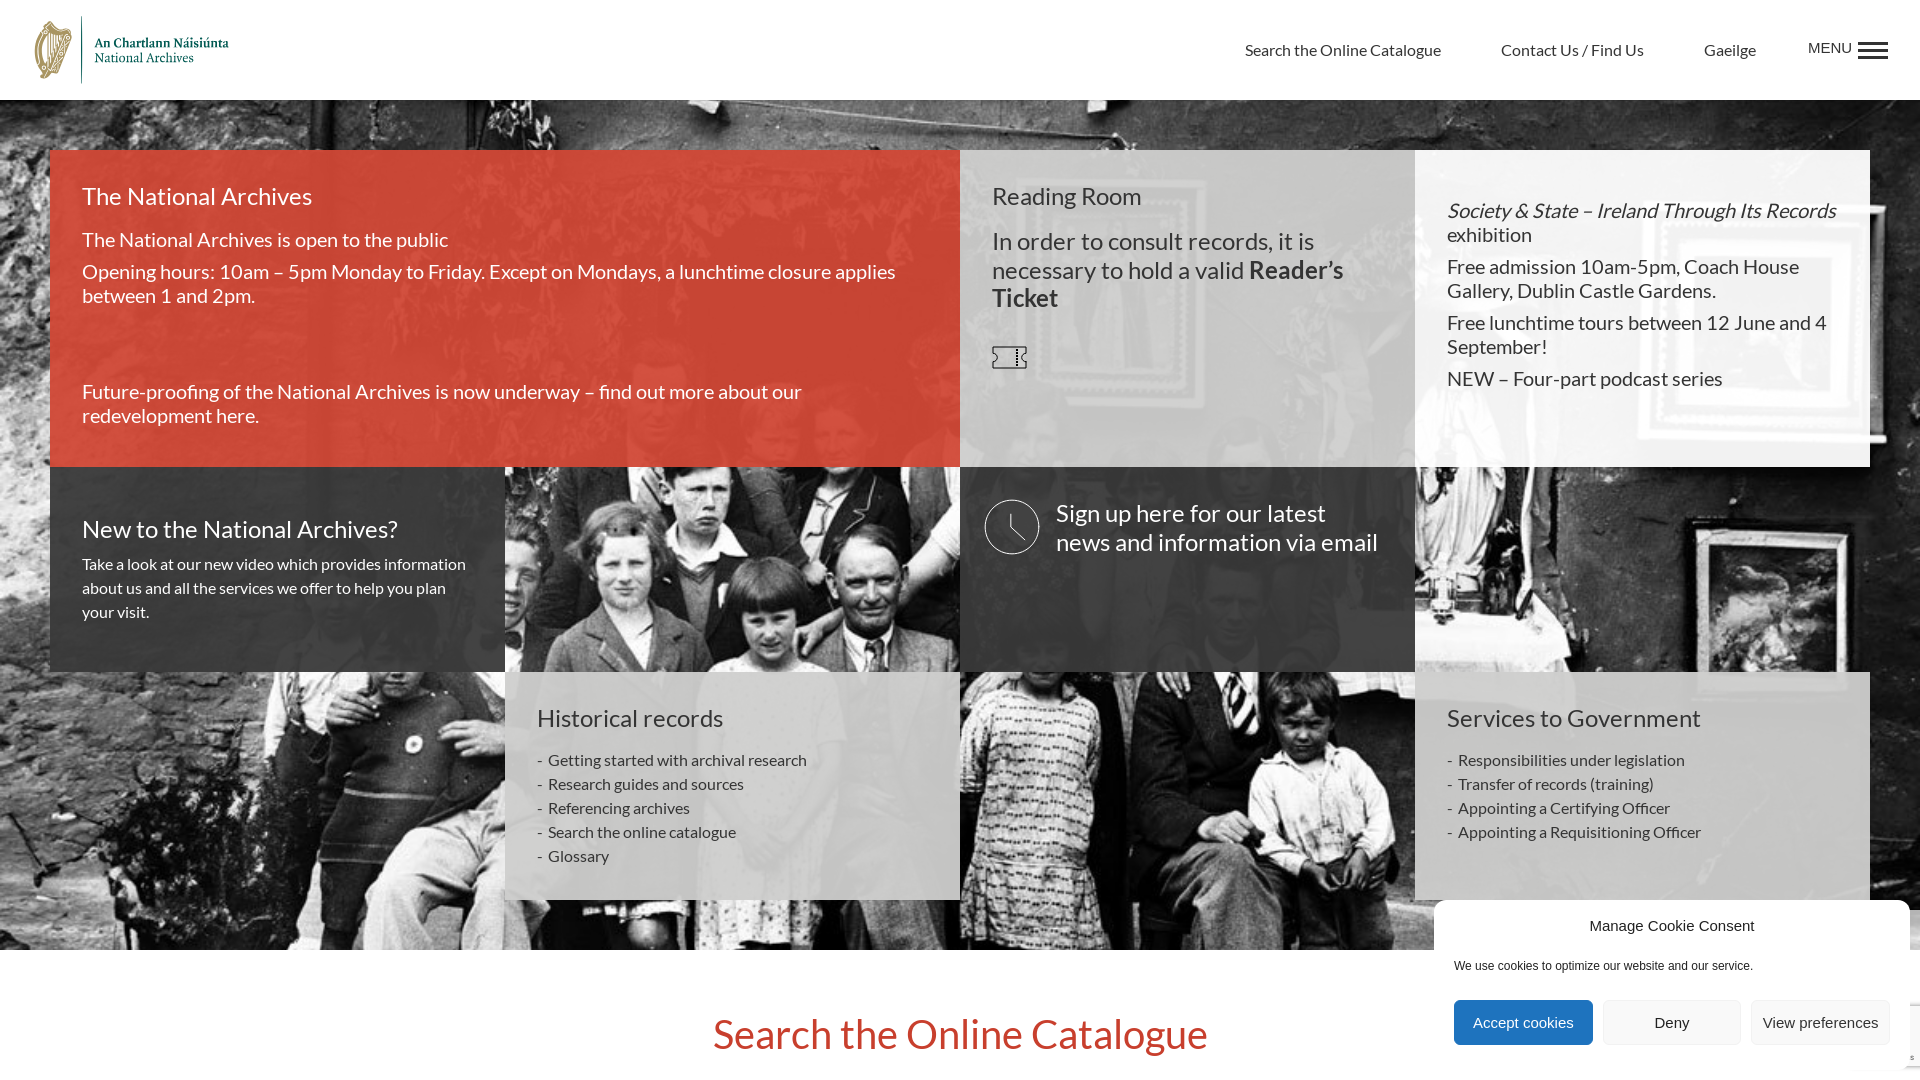The height and width of the screenshot is (1080, 1920).
Task: Open the hamburger MENU icon
Action: [x=1872, y=50]
